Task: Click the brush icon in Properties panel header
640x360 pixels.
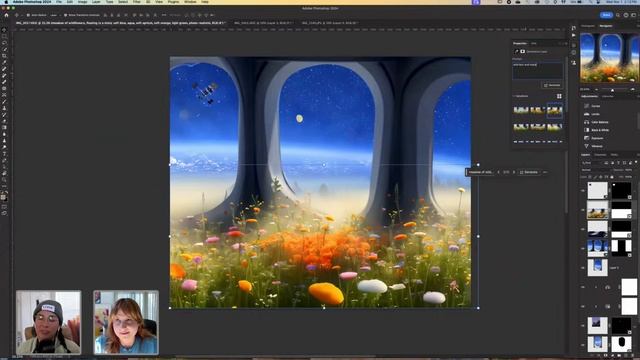Action: click(x=516, y=51)
